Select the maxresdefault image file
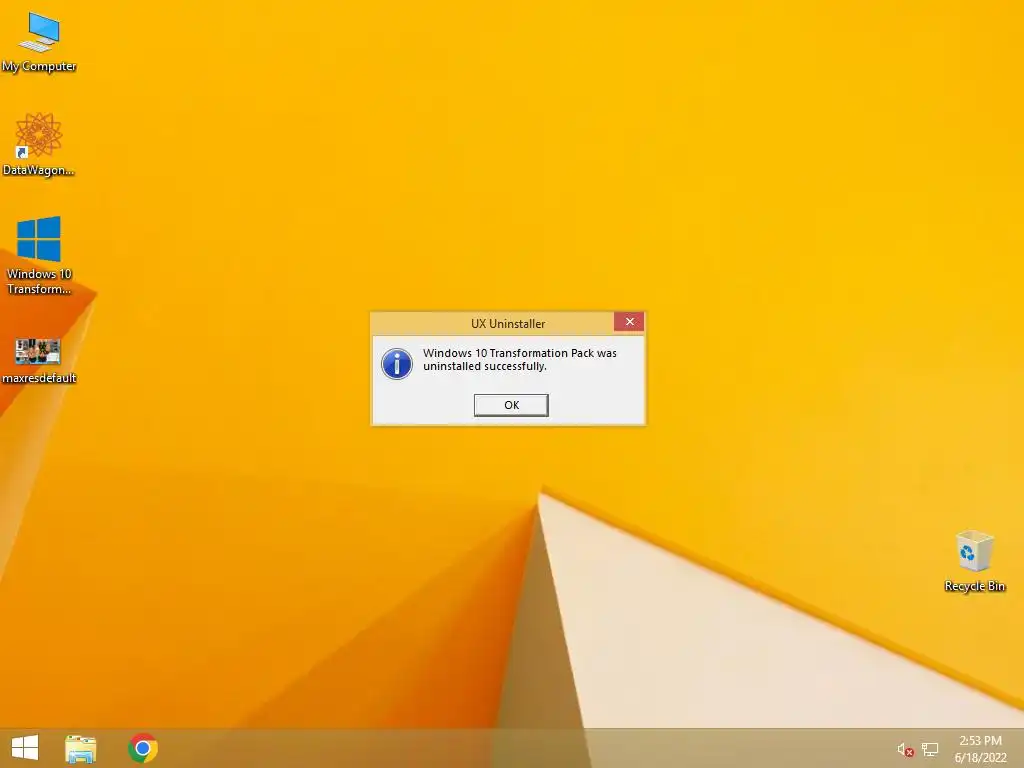The image size is (1024, 768). (39, 361)
